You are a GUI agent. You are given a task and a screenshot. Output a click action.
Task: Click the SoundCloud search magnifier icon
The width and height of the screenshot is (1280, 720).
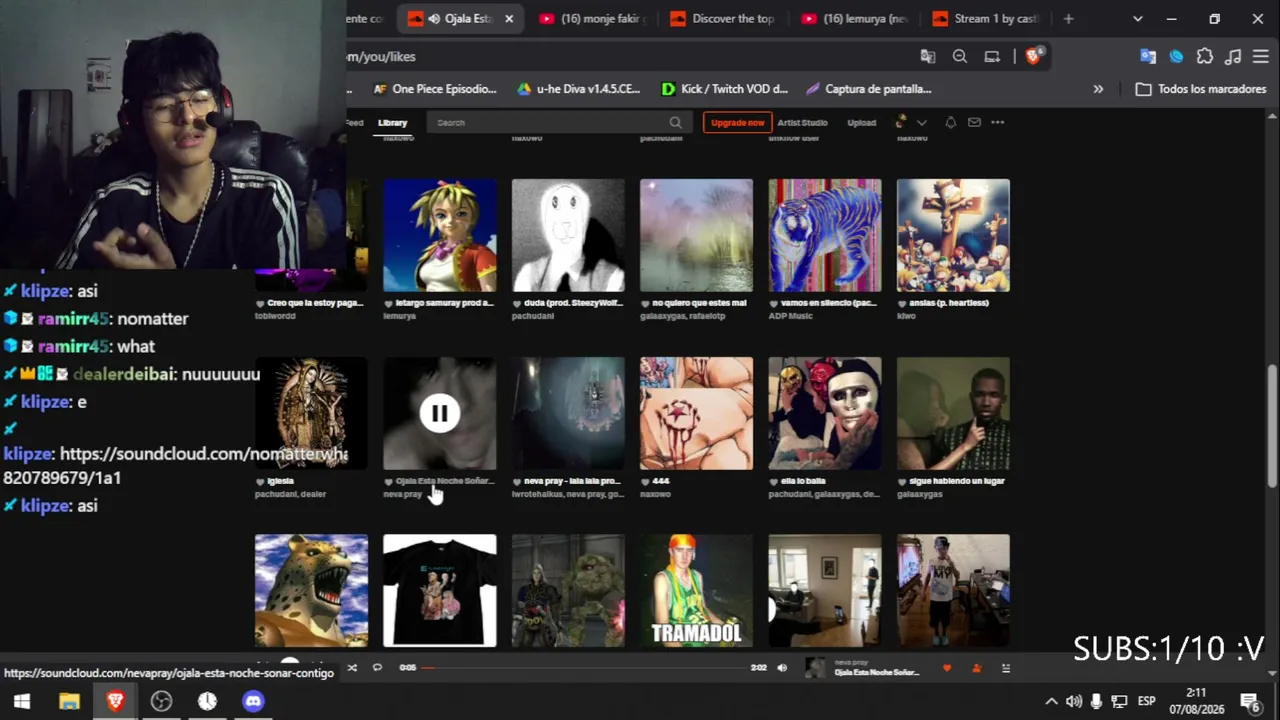pos(676,123)
